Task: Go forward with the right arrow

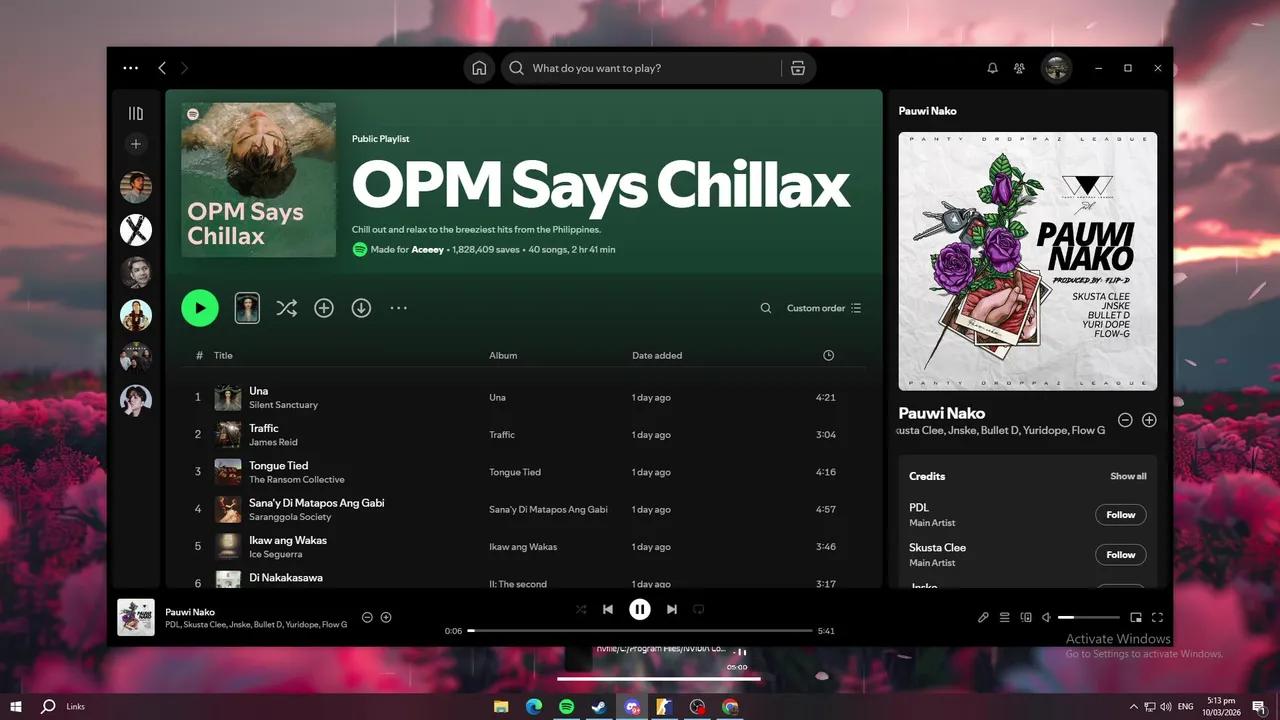Action: pyautogui.click(x=184, y=68)
